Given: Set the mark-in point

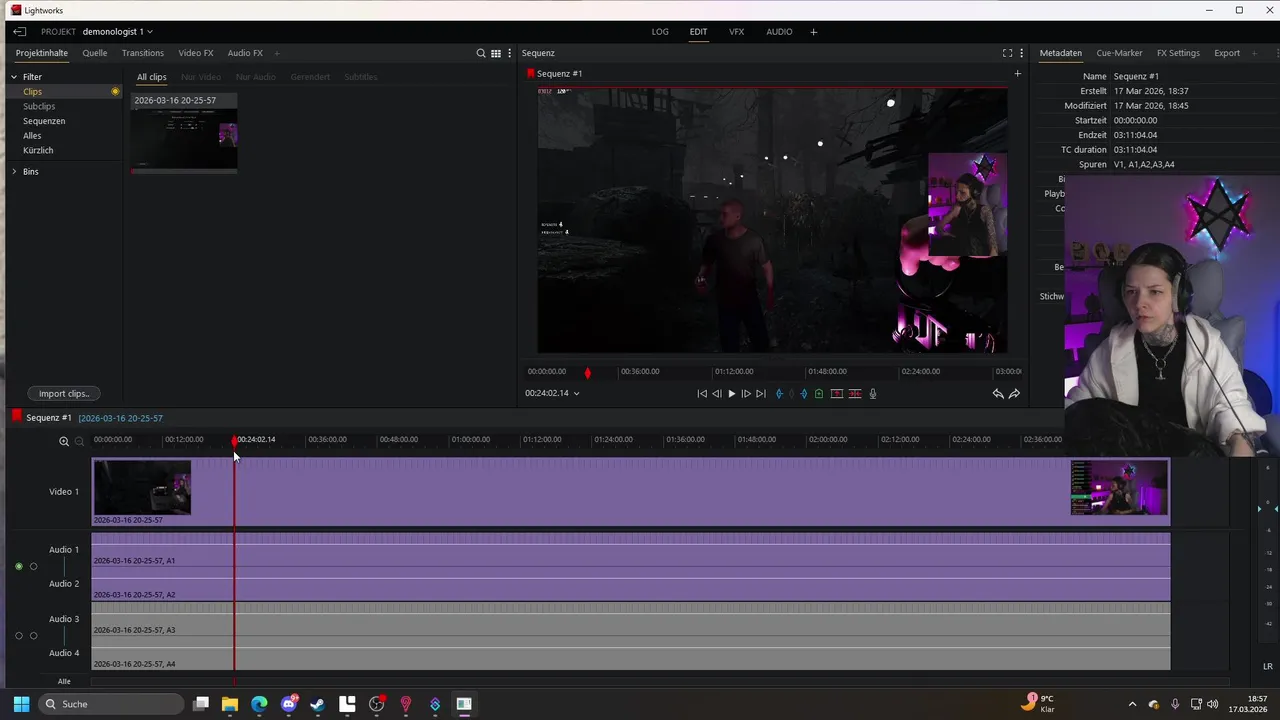Looking at the screenshot, I should 779,394.
